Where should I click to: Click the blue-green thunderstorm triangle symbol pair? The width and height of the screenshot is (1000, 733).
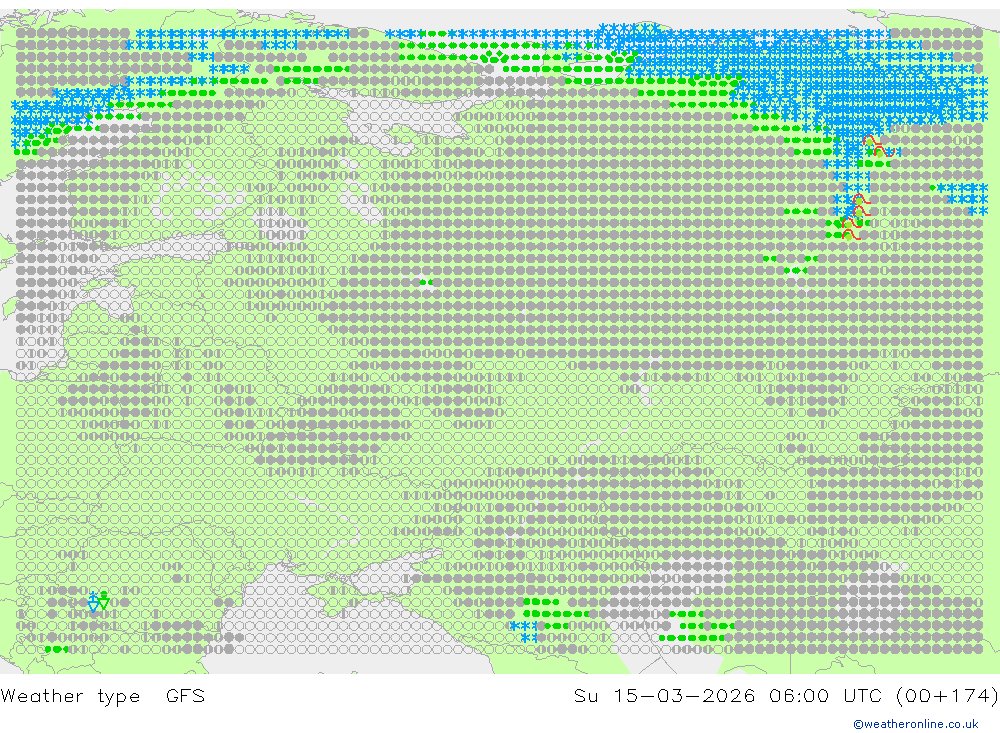(98, 601)
